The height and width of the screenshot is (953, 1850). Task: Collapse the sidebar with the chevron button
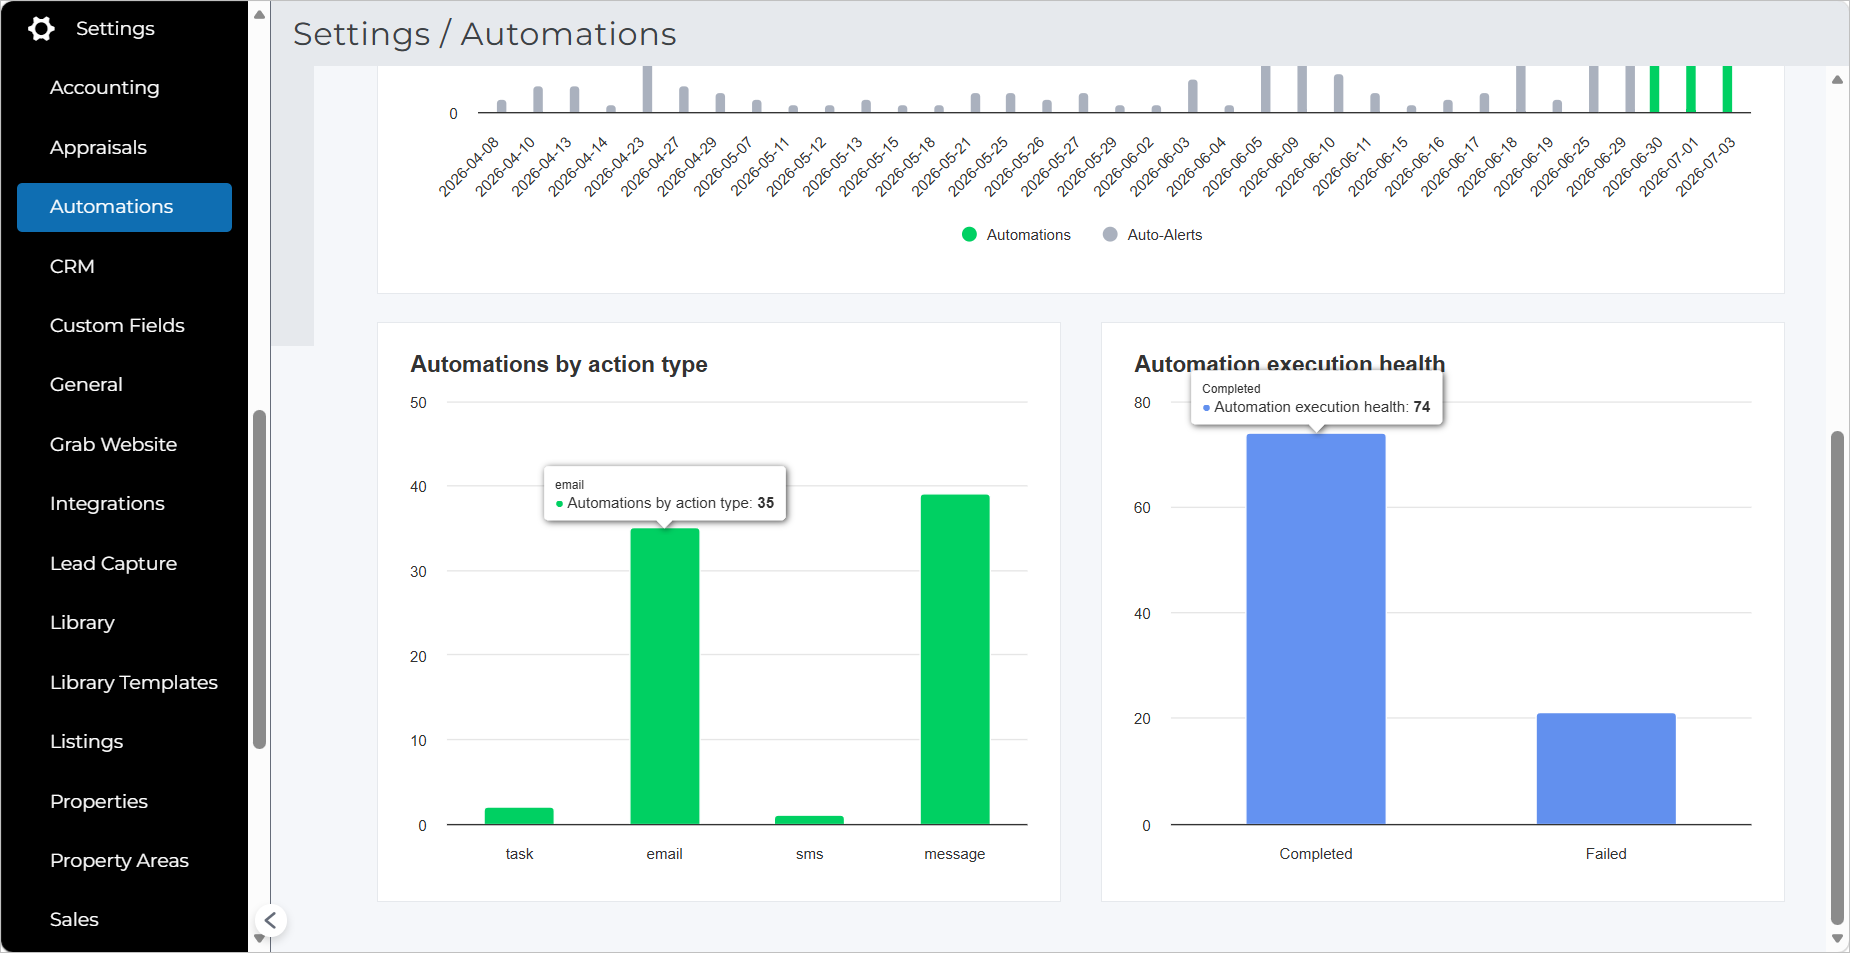point(270,920)
